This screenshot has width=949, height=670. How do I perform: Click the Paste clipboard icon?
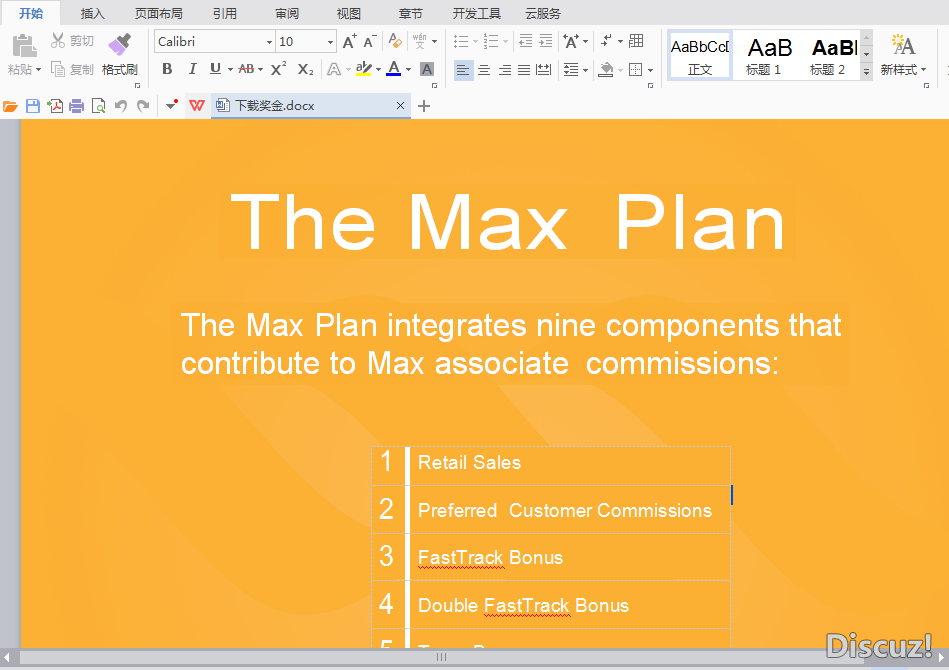(x=24, y=46)
